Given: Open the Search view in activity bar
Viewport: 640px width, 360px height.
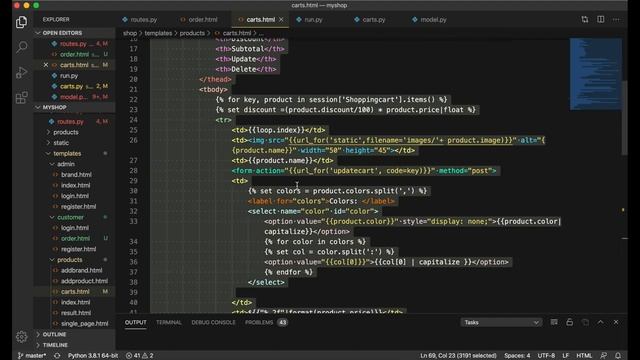Looking at the screenshot, I should 22,47.
